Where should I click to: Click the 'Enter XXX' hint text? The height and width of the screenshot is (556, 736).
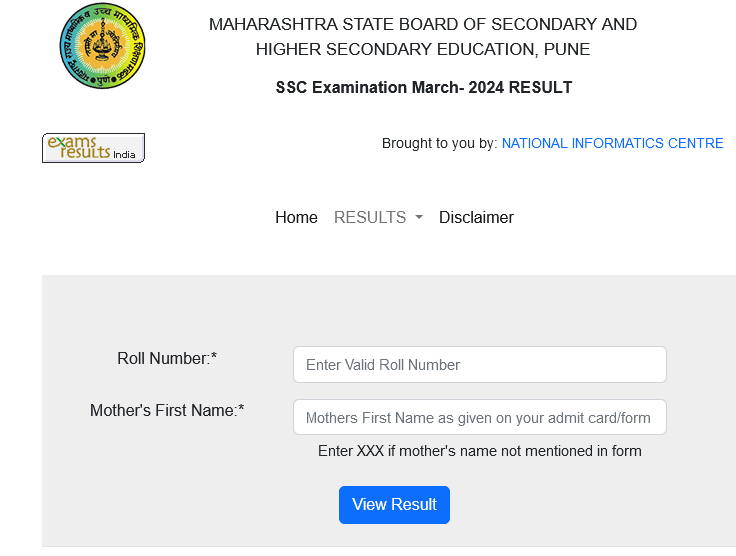pyautogui.click(x=479, y=451)
